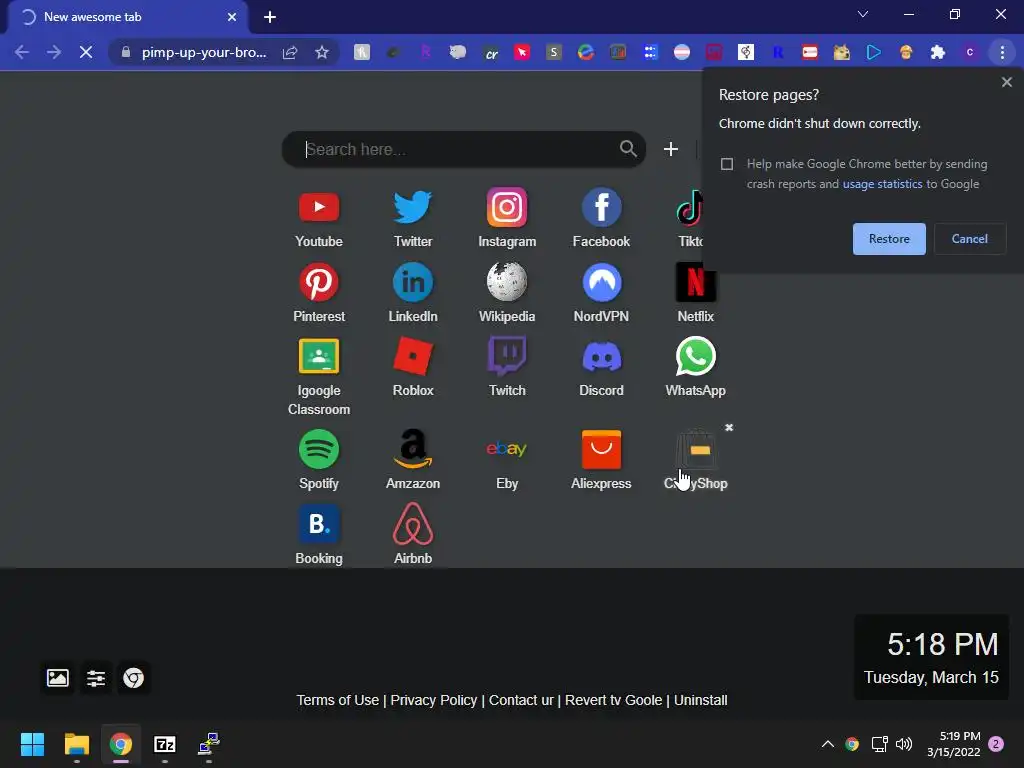Open Terms of Use link
The height and width of the screenshot is (768, 1024).
coord(338,700)
